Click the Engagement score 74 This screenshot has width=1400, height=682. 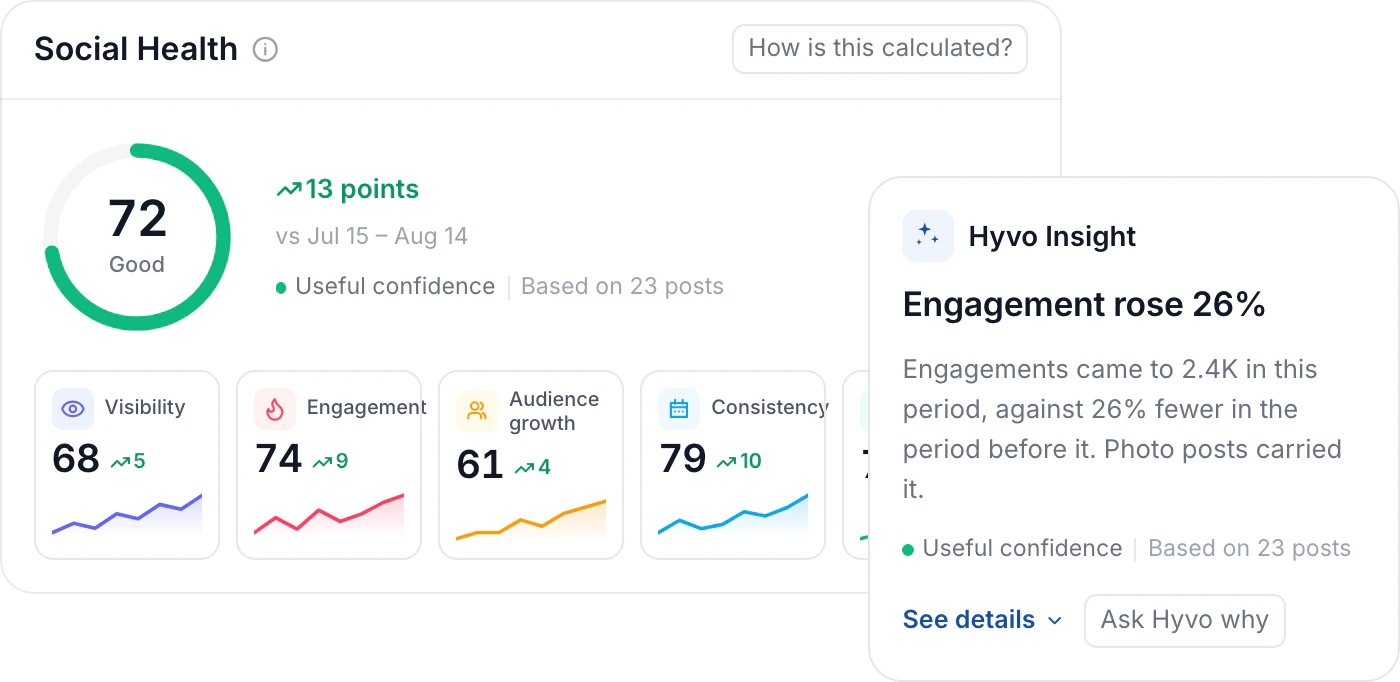pyautogui.click(x=278, y=459)
